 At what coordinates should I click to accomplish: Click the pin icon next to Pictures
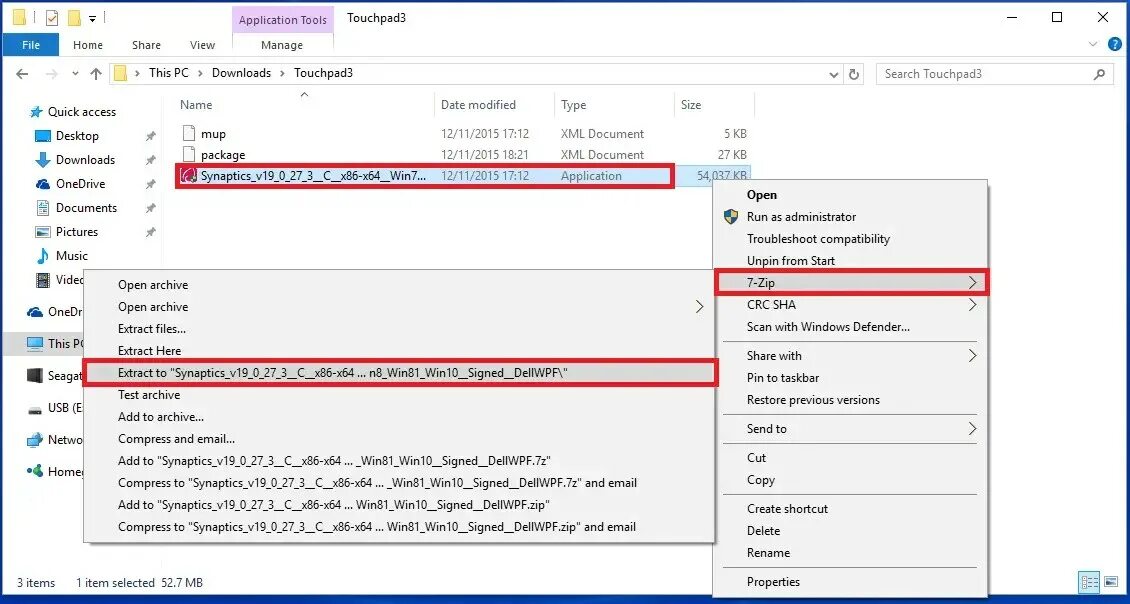coord(151,232)
